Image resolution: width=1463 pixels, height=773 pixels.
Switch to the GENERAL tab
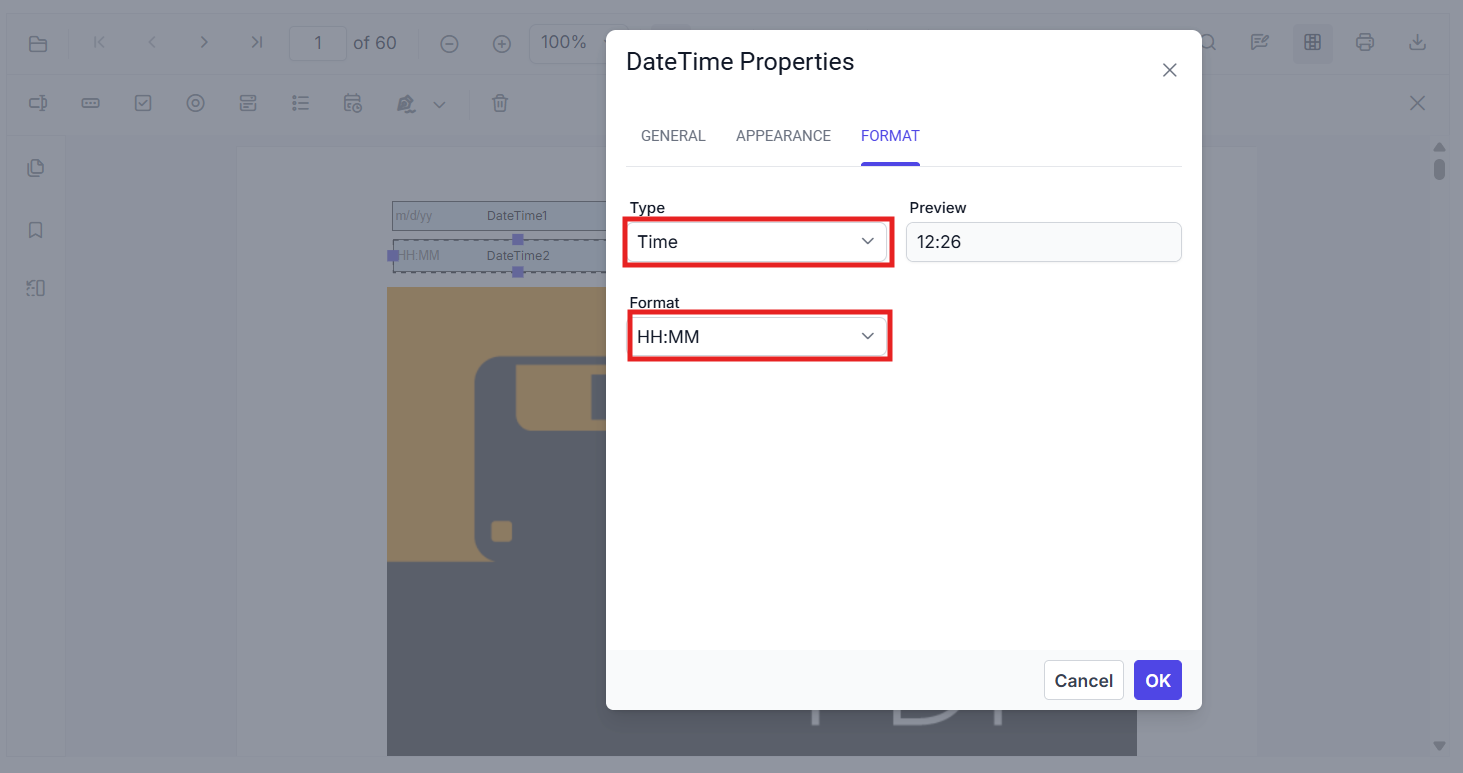(x=673, y=136)
